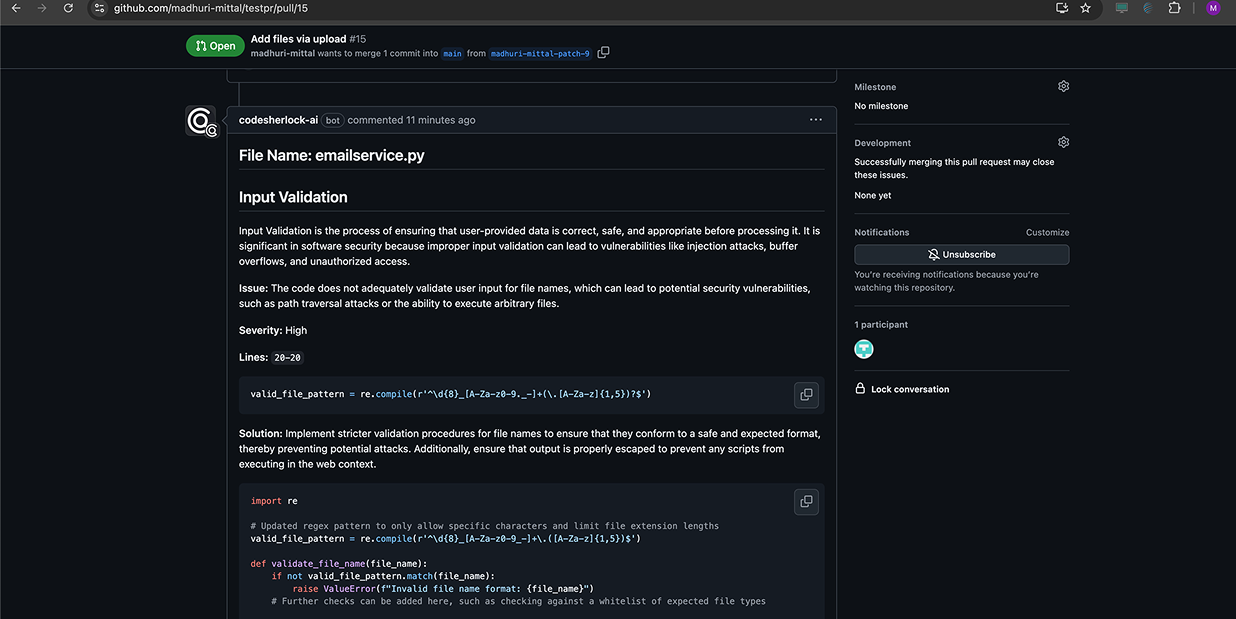Copy the branch name using copy icon
The height and width of the screenshot is (619, 1236).
coord(603,52)
